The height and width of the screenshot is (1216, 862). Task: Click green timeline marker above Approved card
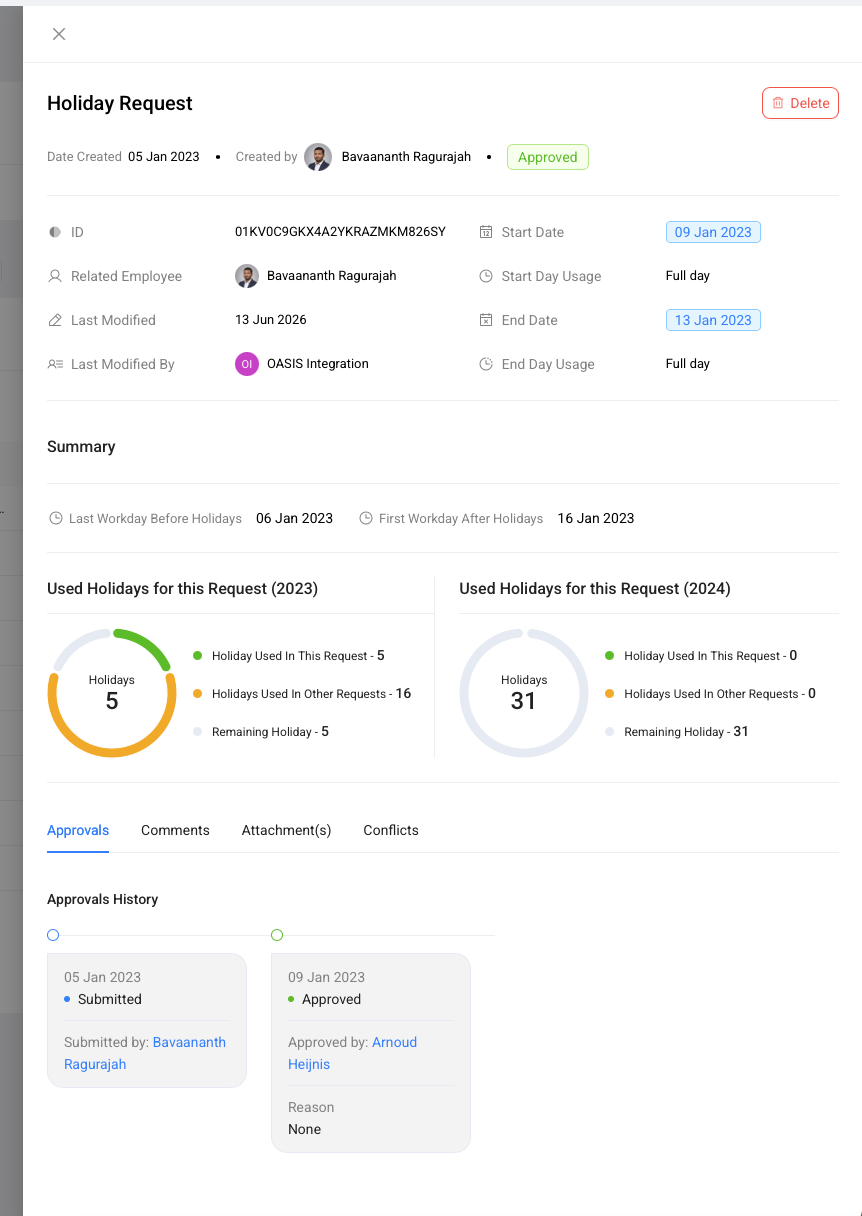277,935
